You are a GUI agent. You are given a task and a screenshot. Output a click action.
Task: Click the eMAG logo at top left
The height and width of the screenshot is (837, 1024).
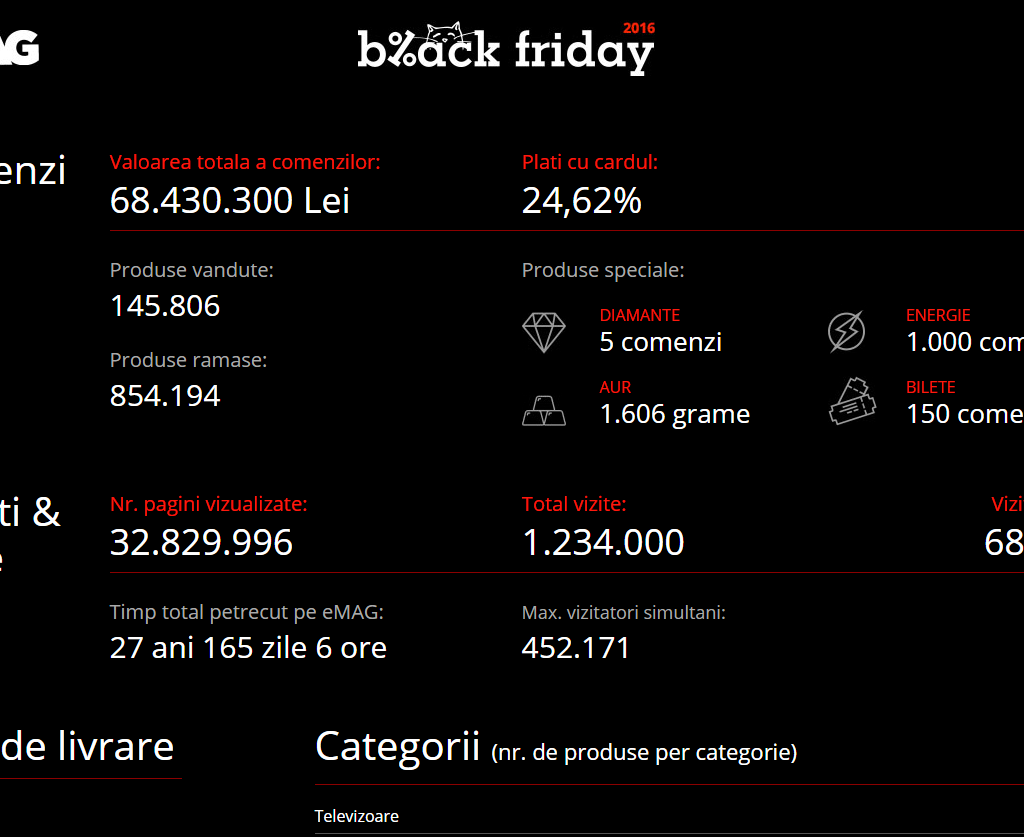click(20, 47)
